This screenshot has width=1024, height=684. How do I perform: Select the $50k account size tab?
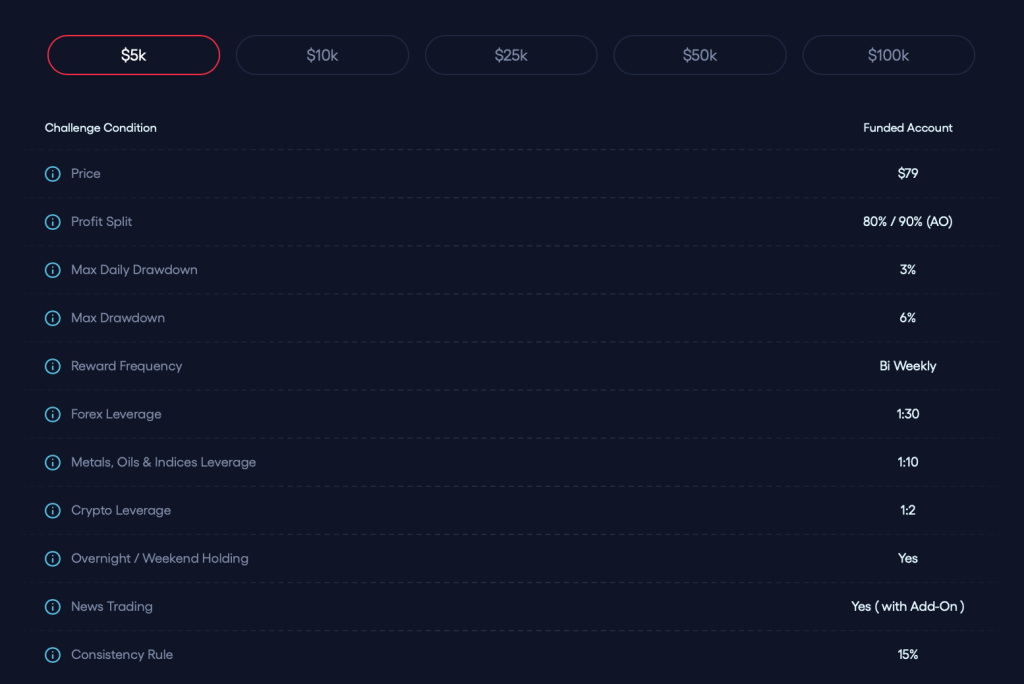(699, 55)
